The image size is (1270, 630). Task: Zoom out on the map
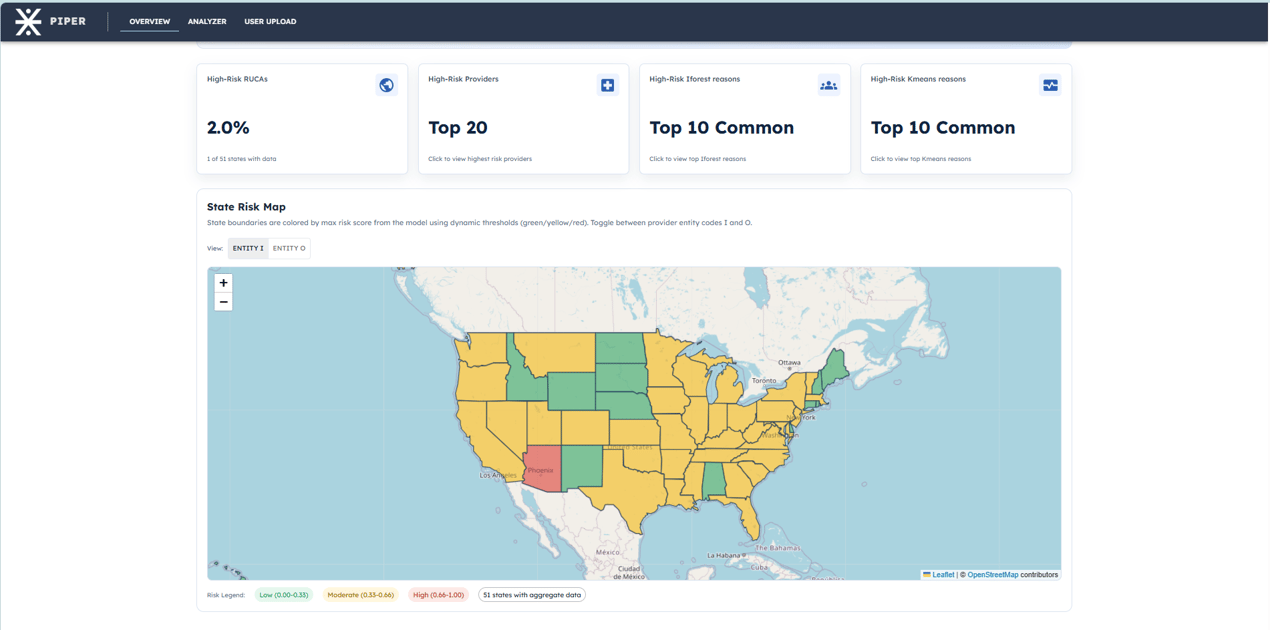(223, 302)
